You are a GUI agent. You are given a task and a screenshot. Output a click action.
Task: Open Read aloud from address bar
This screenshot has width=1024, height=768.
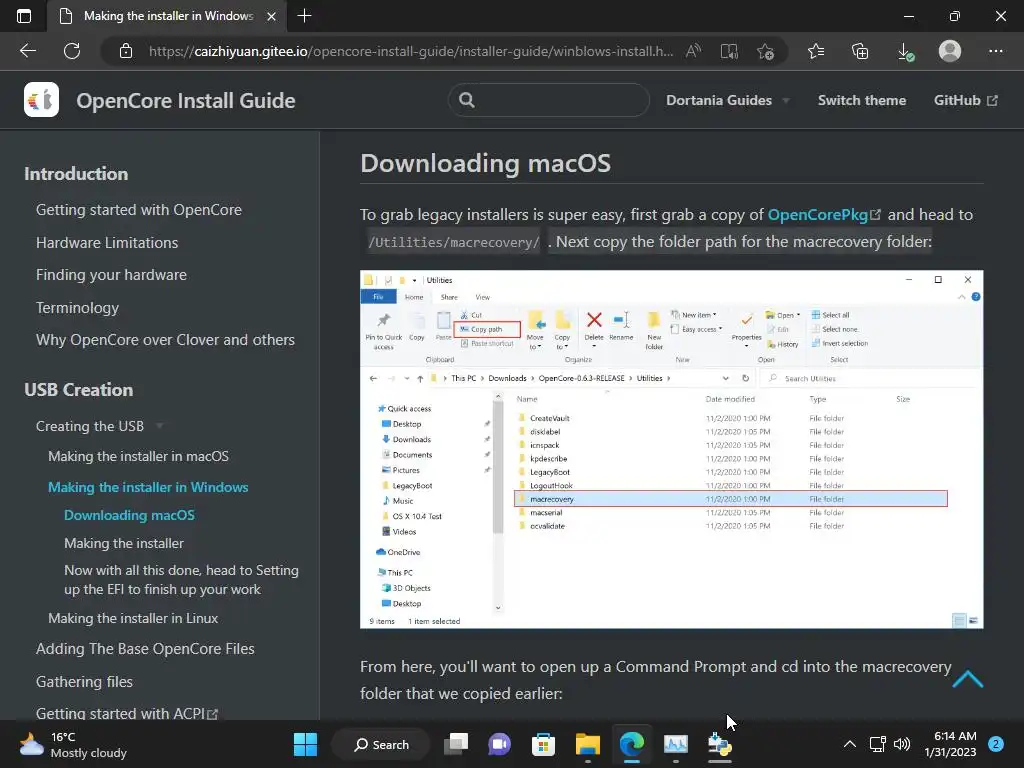693,51
